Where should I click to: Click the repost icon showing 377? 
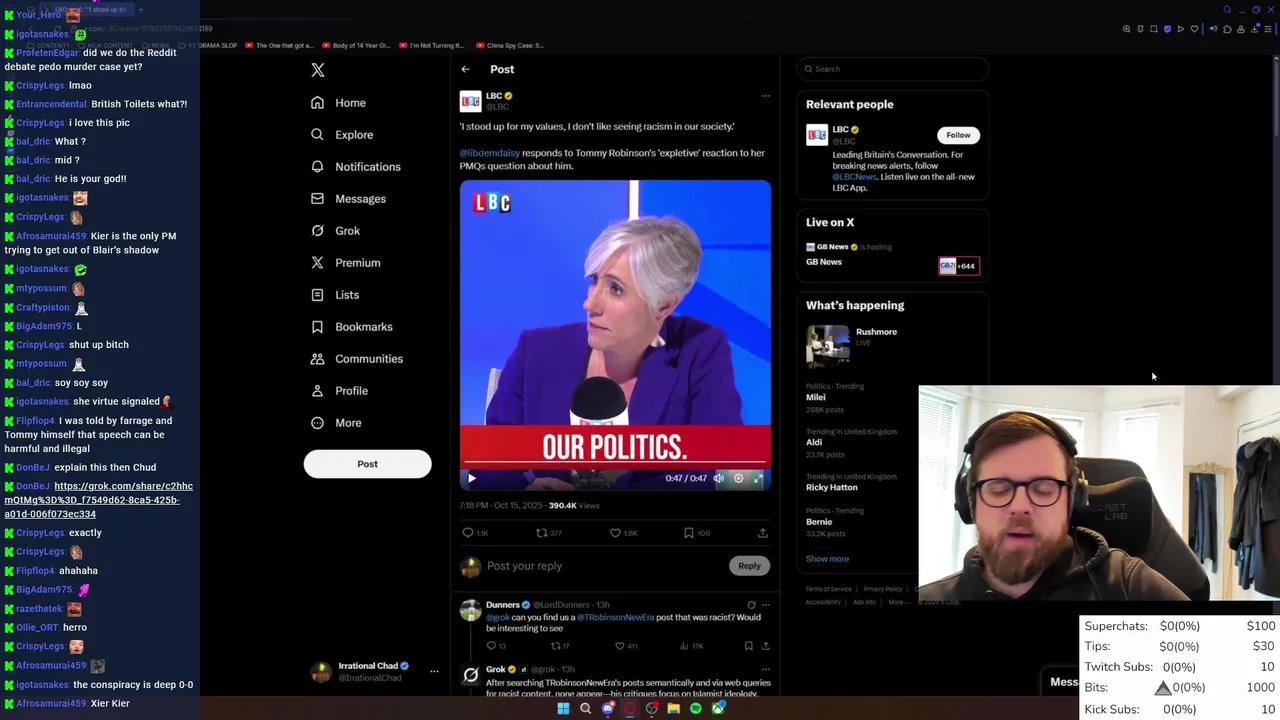[541, 533]
